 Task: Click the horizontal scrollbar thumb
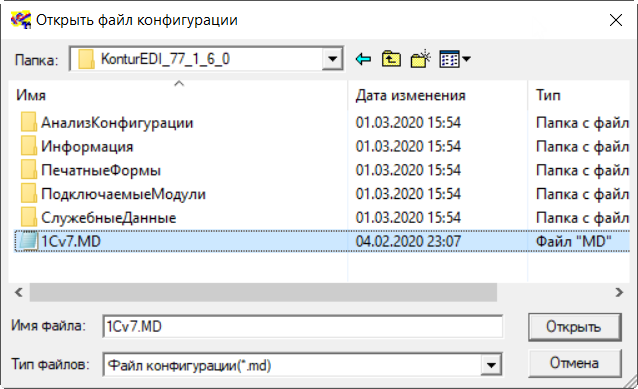(263, 292)
